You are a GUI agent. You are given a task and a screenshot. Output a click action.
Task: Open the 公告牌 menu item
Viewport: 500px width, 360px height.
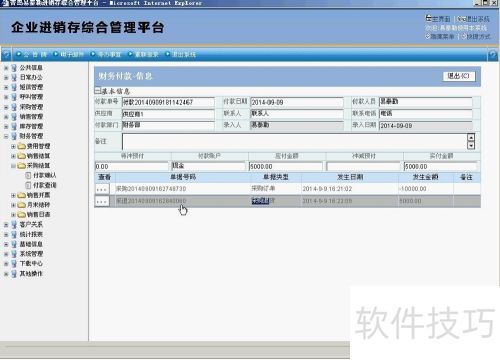click(32, 54)
